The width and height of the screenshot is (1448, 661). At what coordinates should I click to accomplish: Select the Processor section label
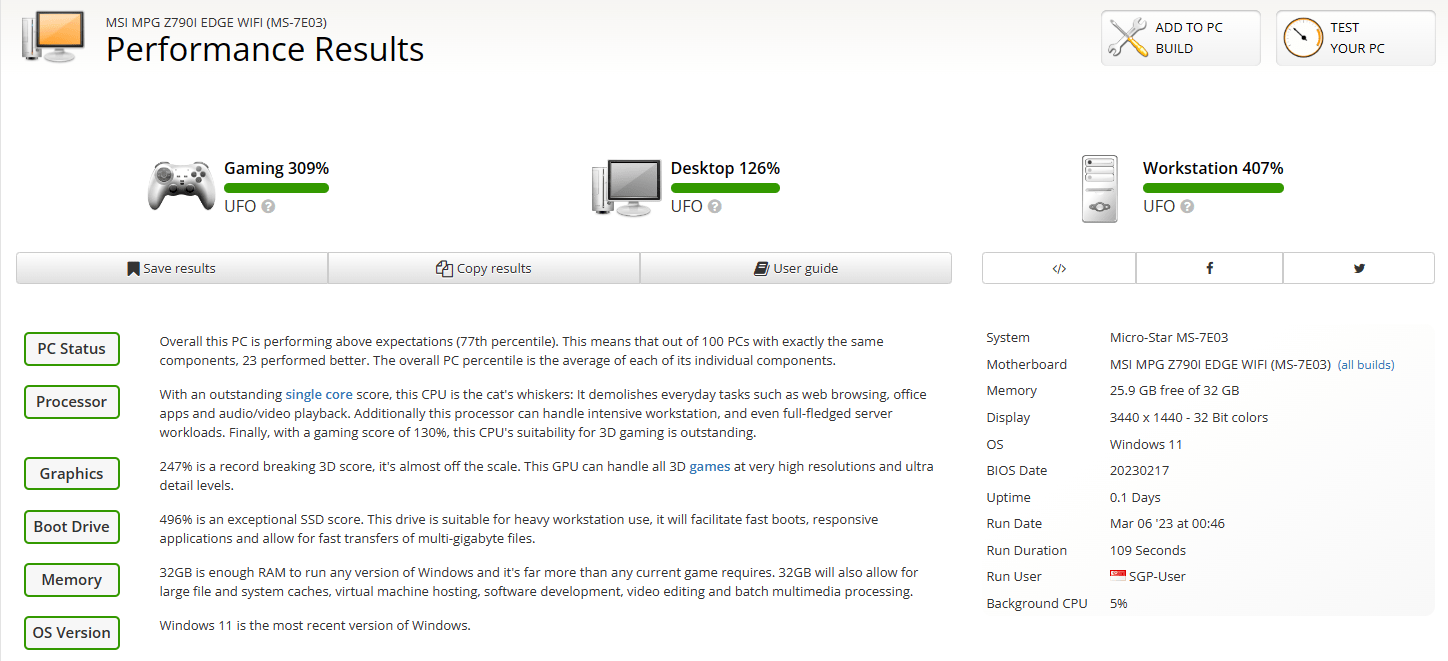click(x=72, y=402)
